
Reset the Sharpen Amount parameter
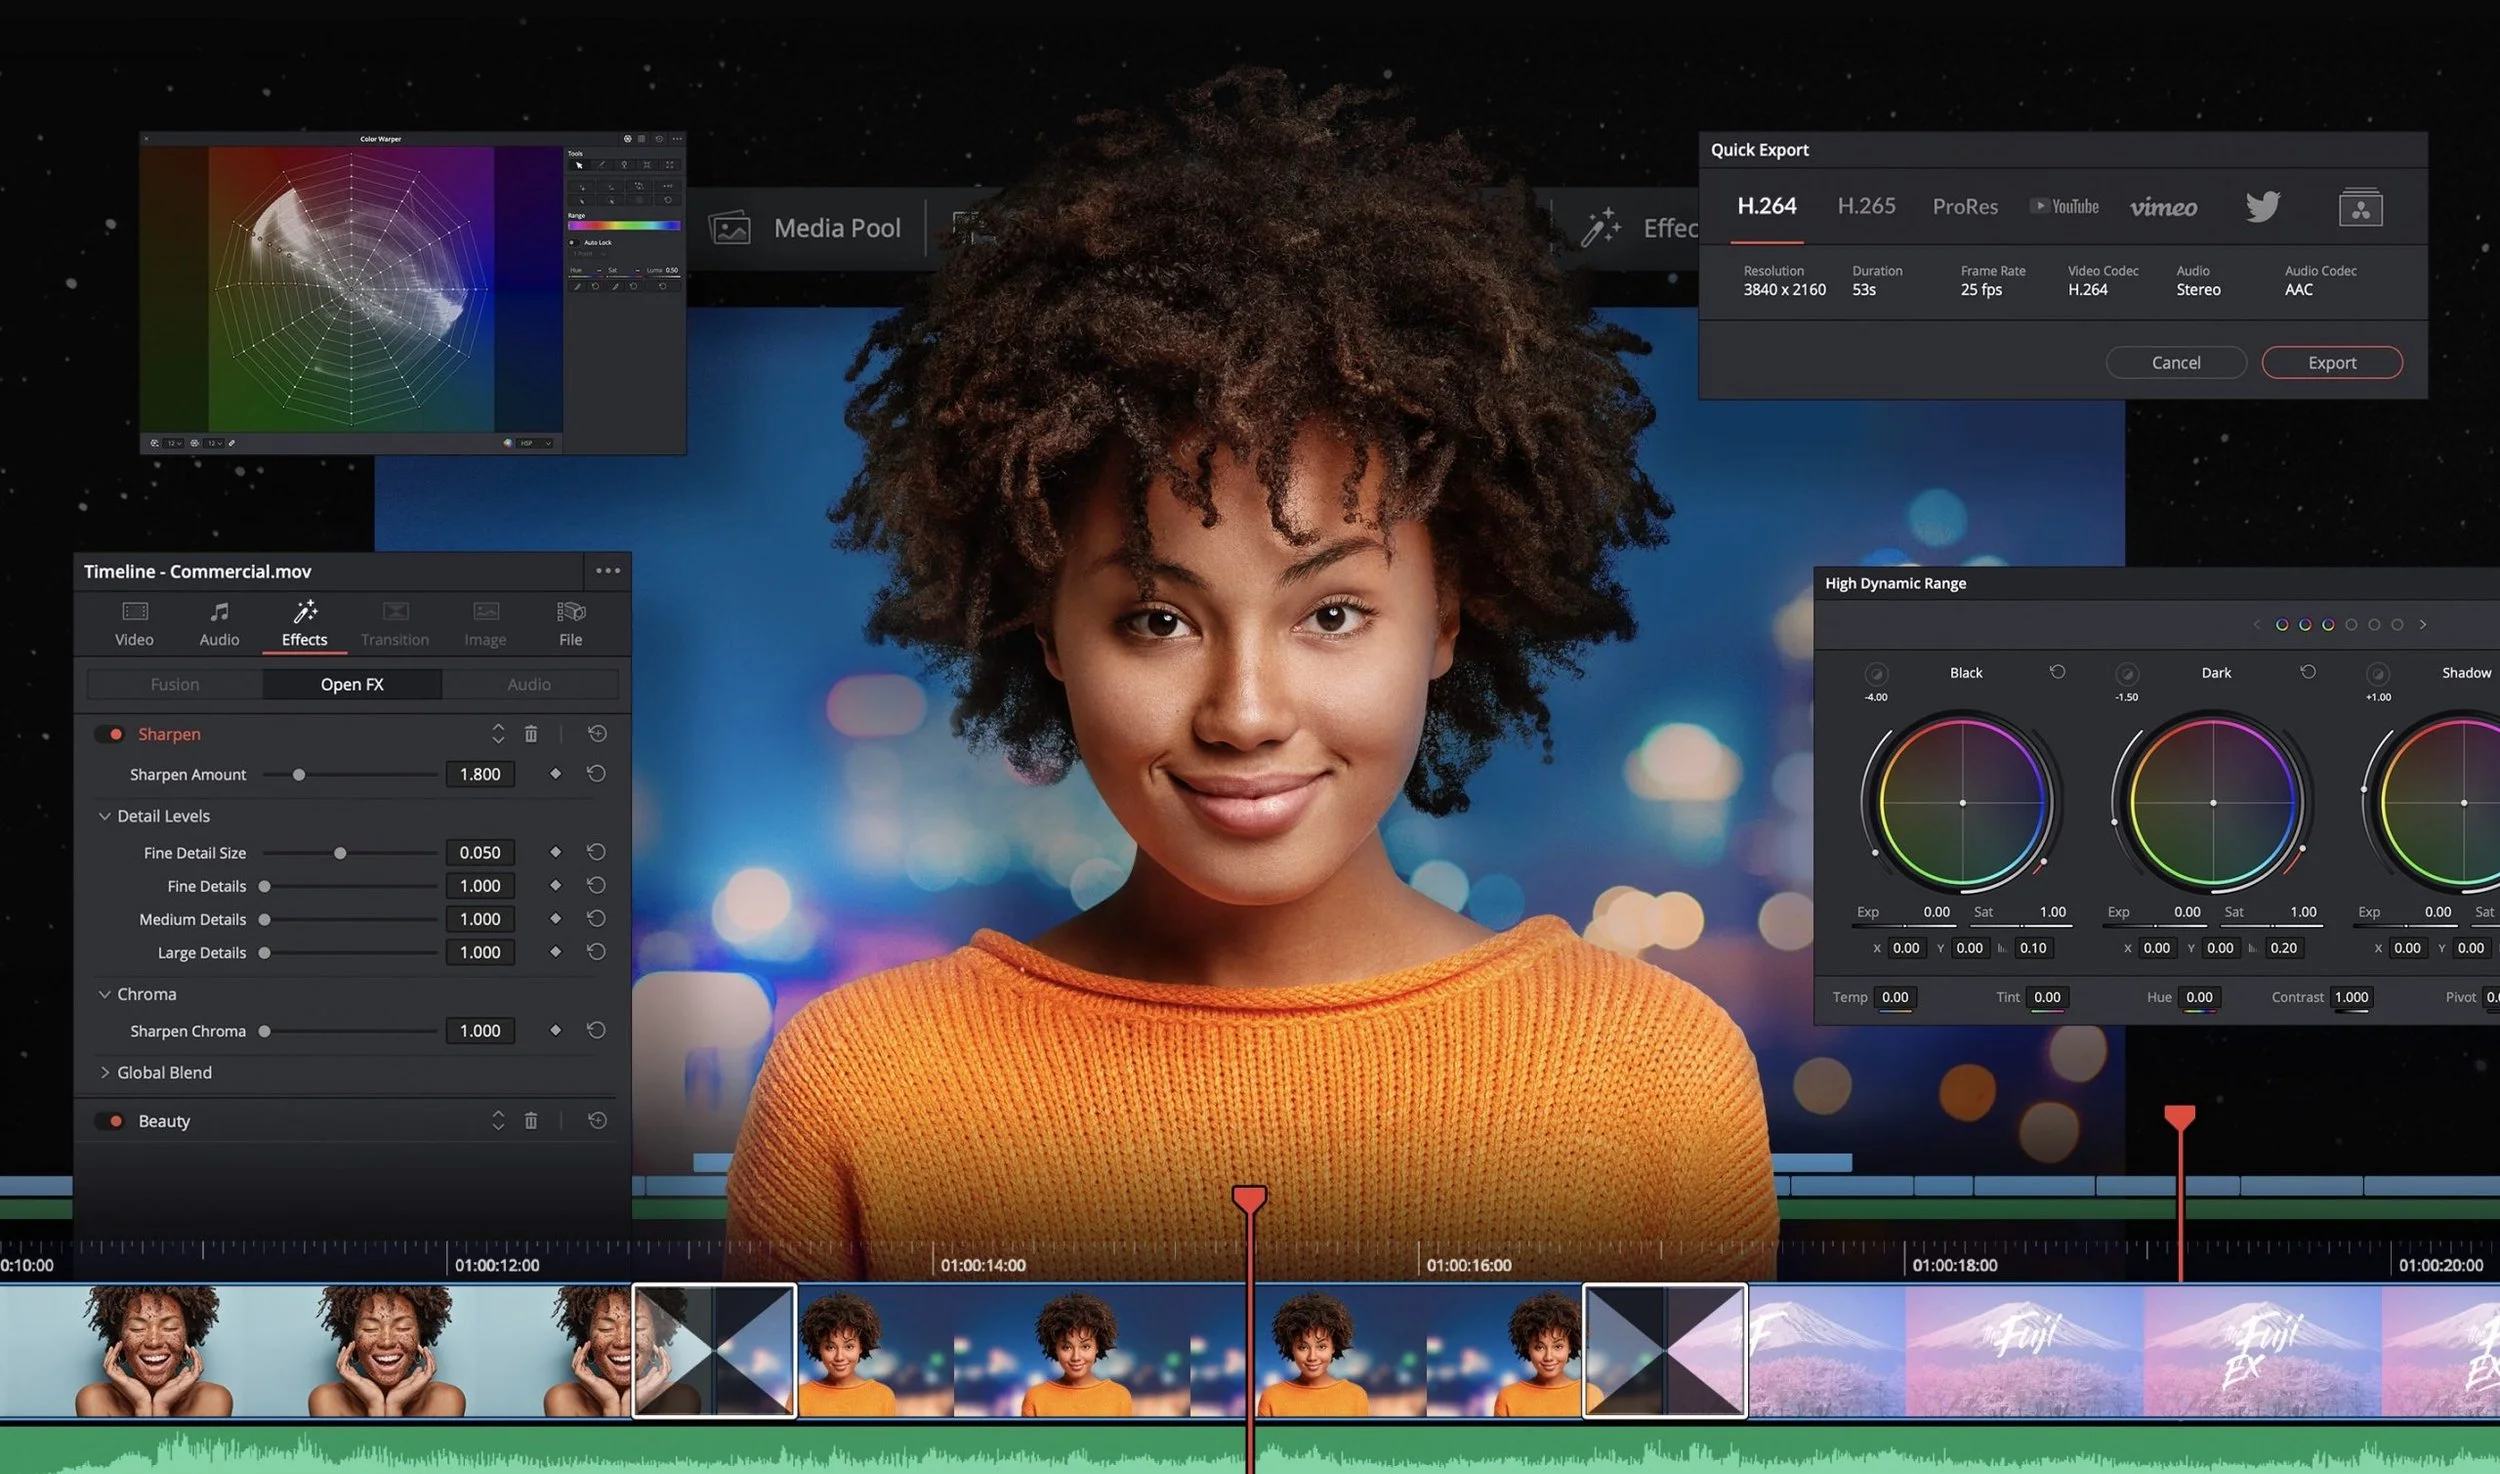[596, 774]
